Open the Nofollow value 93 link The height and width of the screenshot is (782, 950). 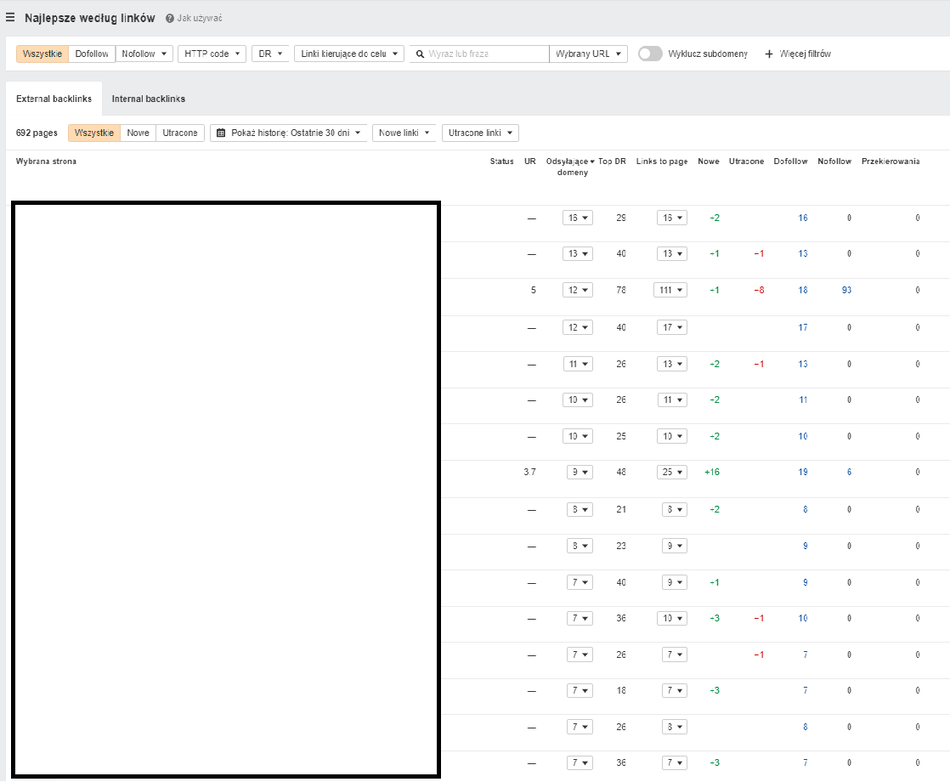coord(848,290)
